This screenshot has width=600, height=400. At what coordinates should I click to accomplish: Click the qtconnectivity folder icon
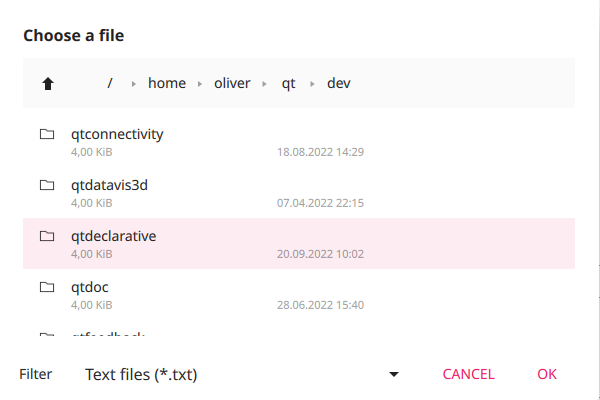coord(47,134)
